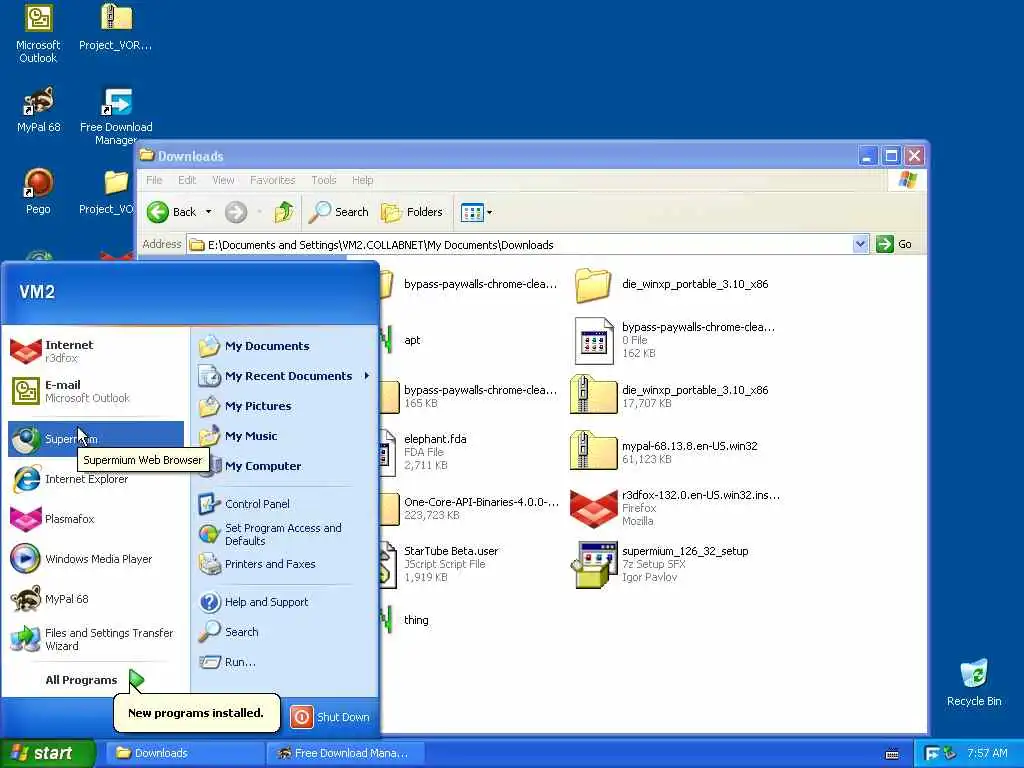
Task: Open Windows Media Player in Start menu
Action: tap(95, 559)
